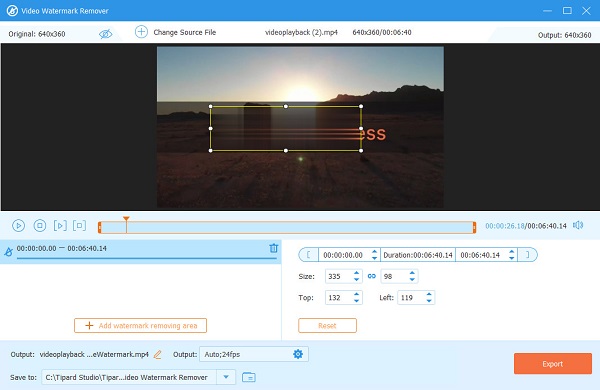Click the top-center handle of selection box
Viewport: 600px width, 390px height.
pyautogui.click(x=285, y=106)
